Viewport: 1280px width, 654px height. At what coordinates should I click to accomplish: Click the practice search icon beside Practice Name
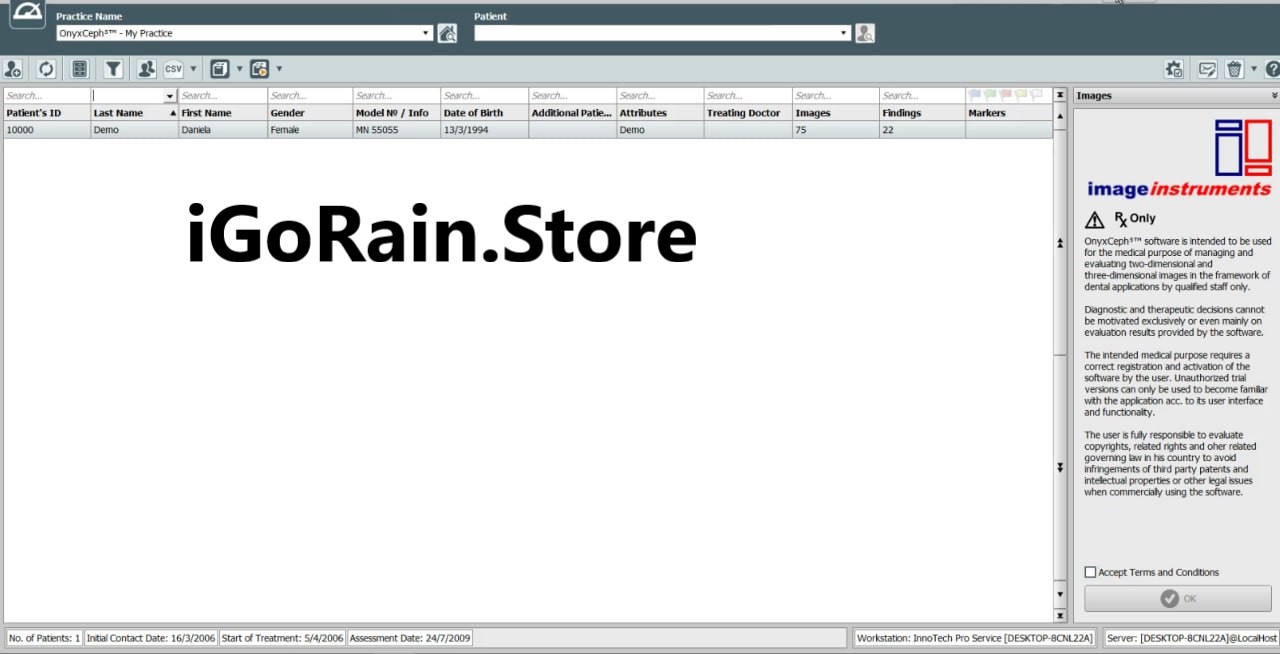point(447,33)
